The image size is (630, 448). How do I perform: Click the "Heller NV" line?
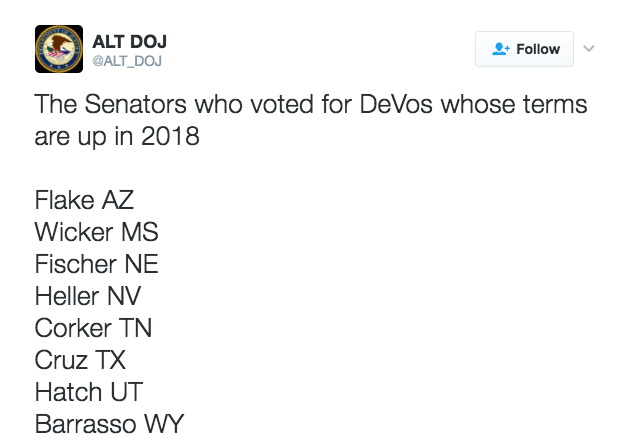click(x=88, y=296)
